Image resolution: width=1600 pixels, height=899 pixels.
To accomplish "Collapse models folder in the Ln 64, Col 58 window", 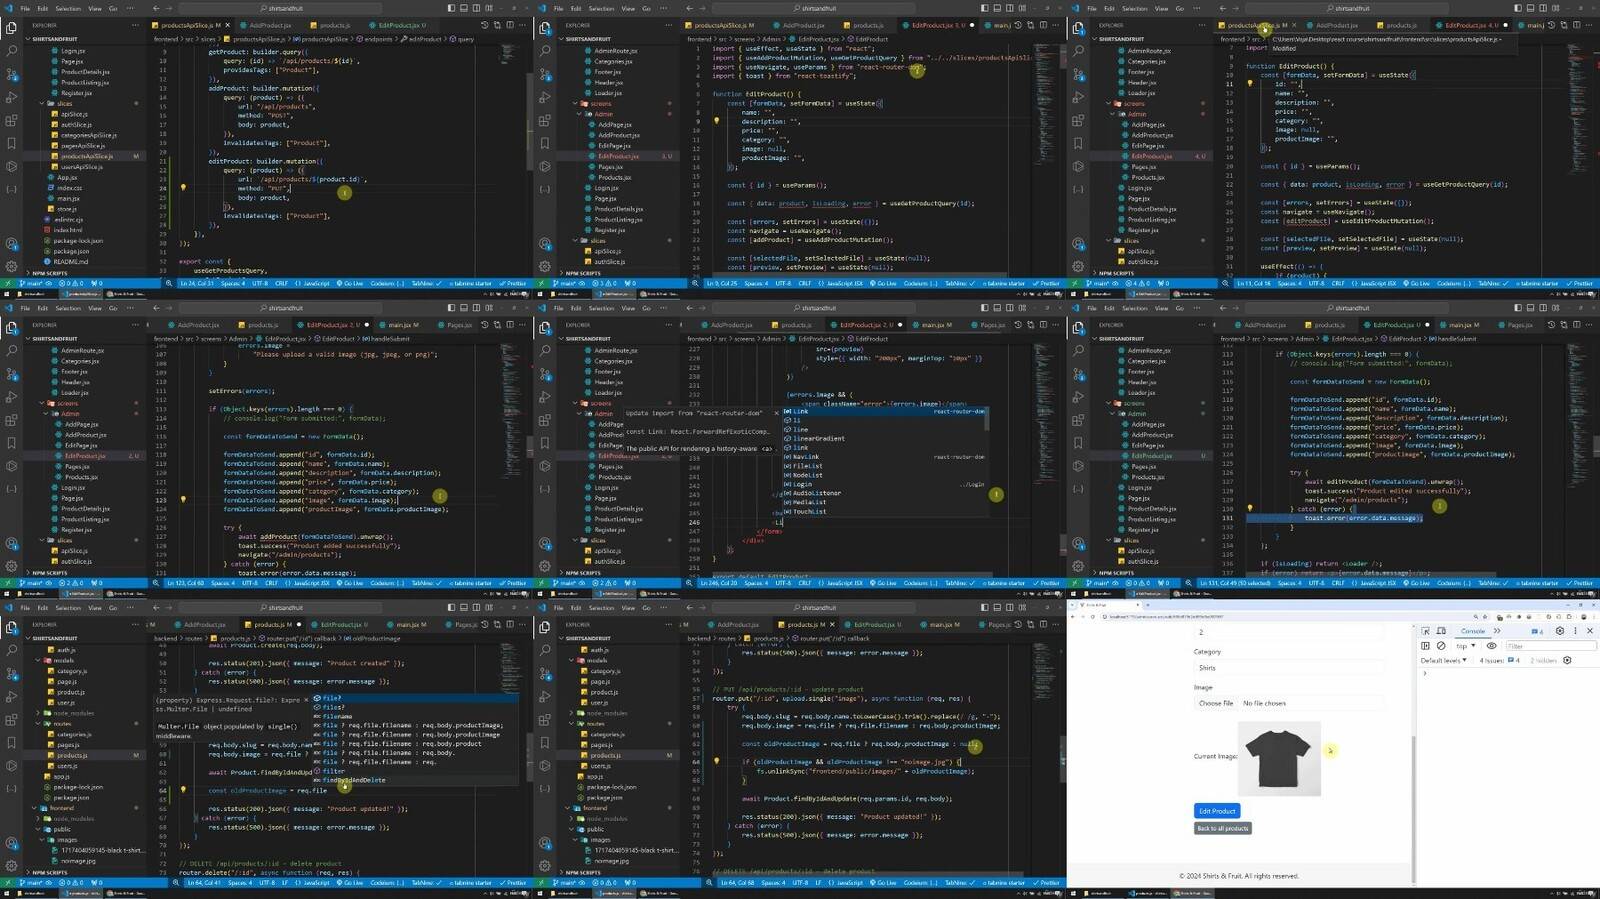I will coord(597,661).
